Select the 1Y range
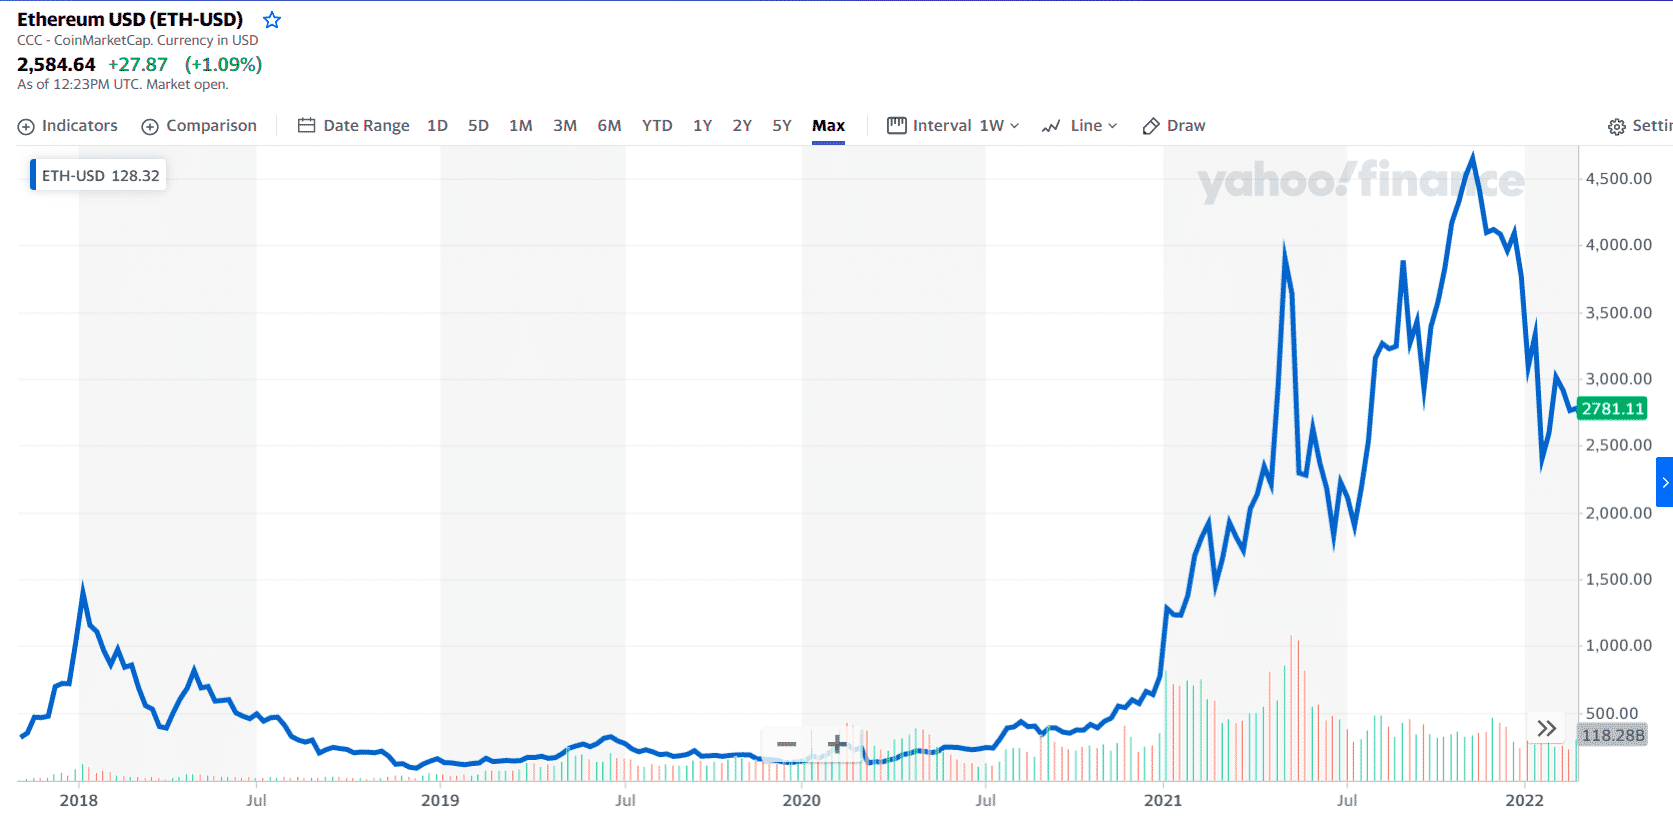Screen dimensions: 1673x838 point(702,126)
